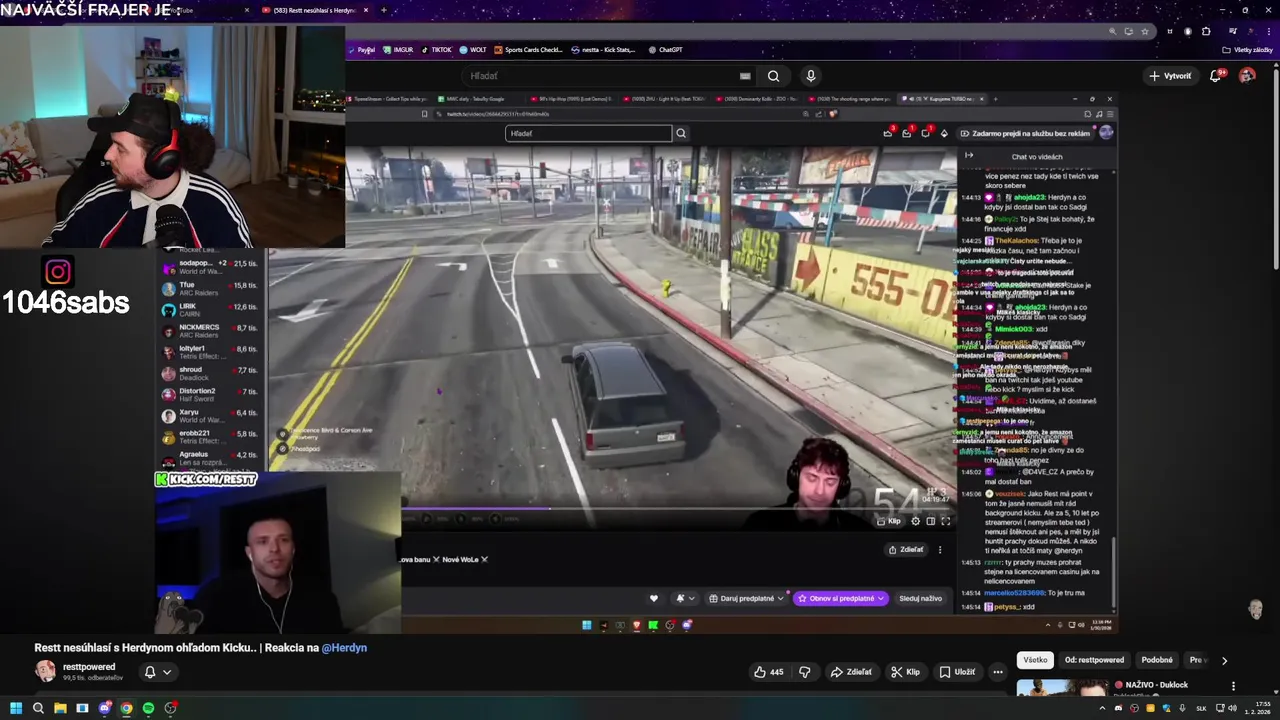Open the TIKTOK bookmark
This screenshot has width=1280, height=720.
[x=437, y=50]
